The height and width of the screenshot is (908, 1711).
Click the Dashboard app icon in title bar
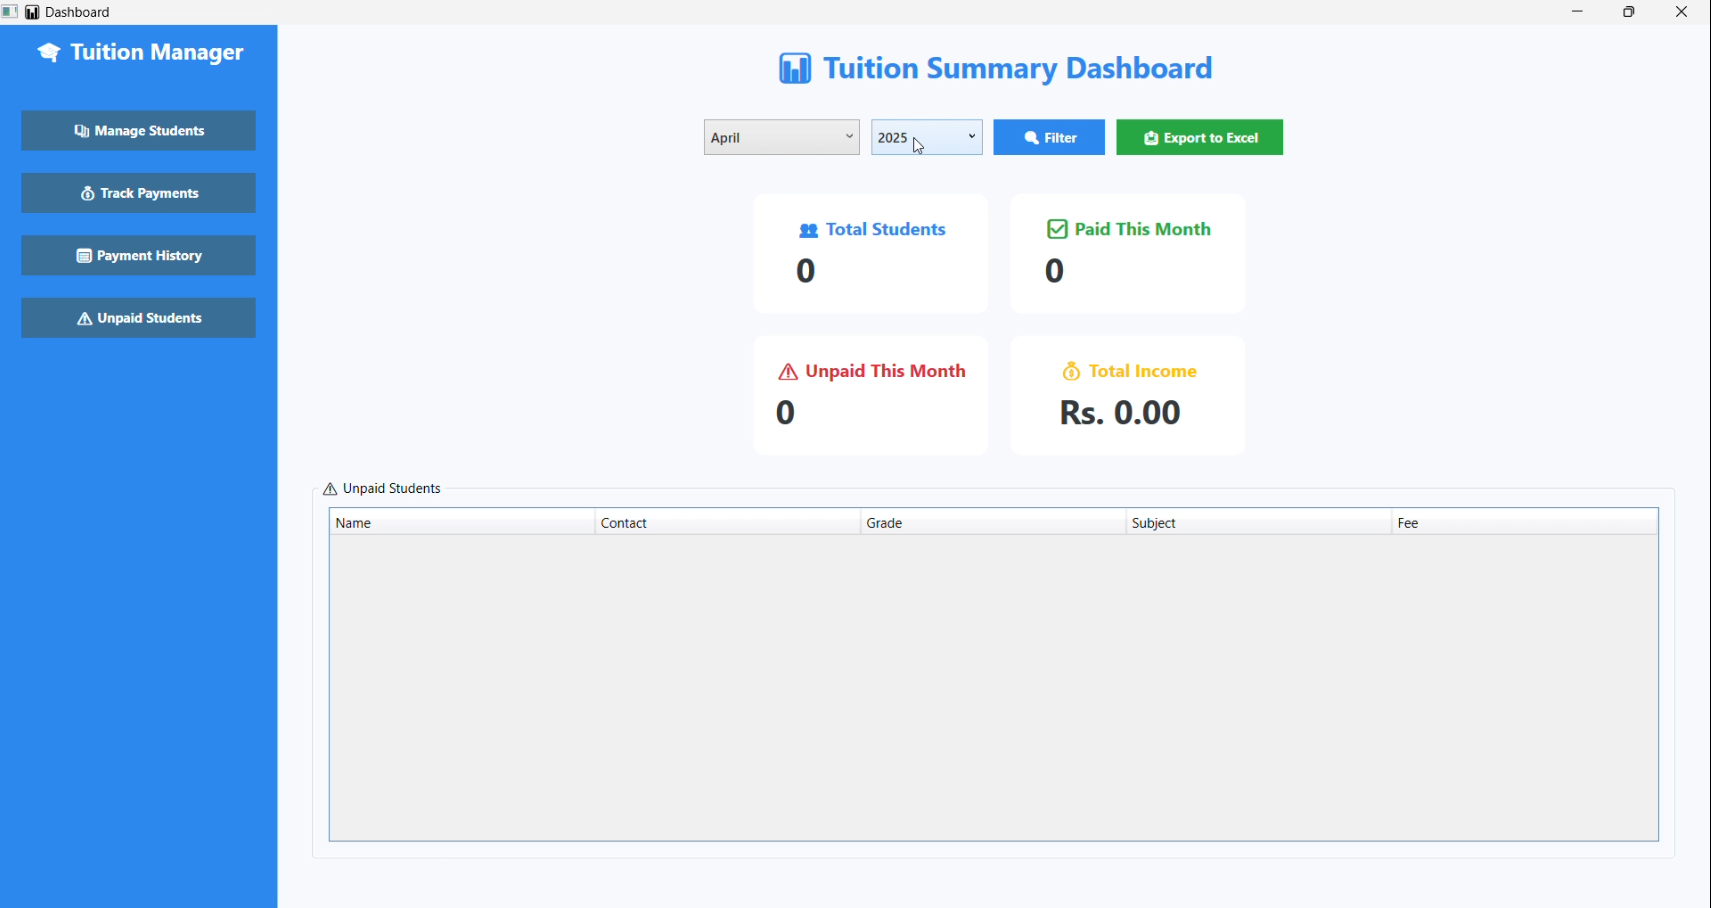32,12
